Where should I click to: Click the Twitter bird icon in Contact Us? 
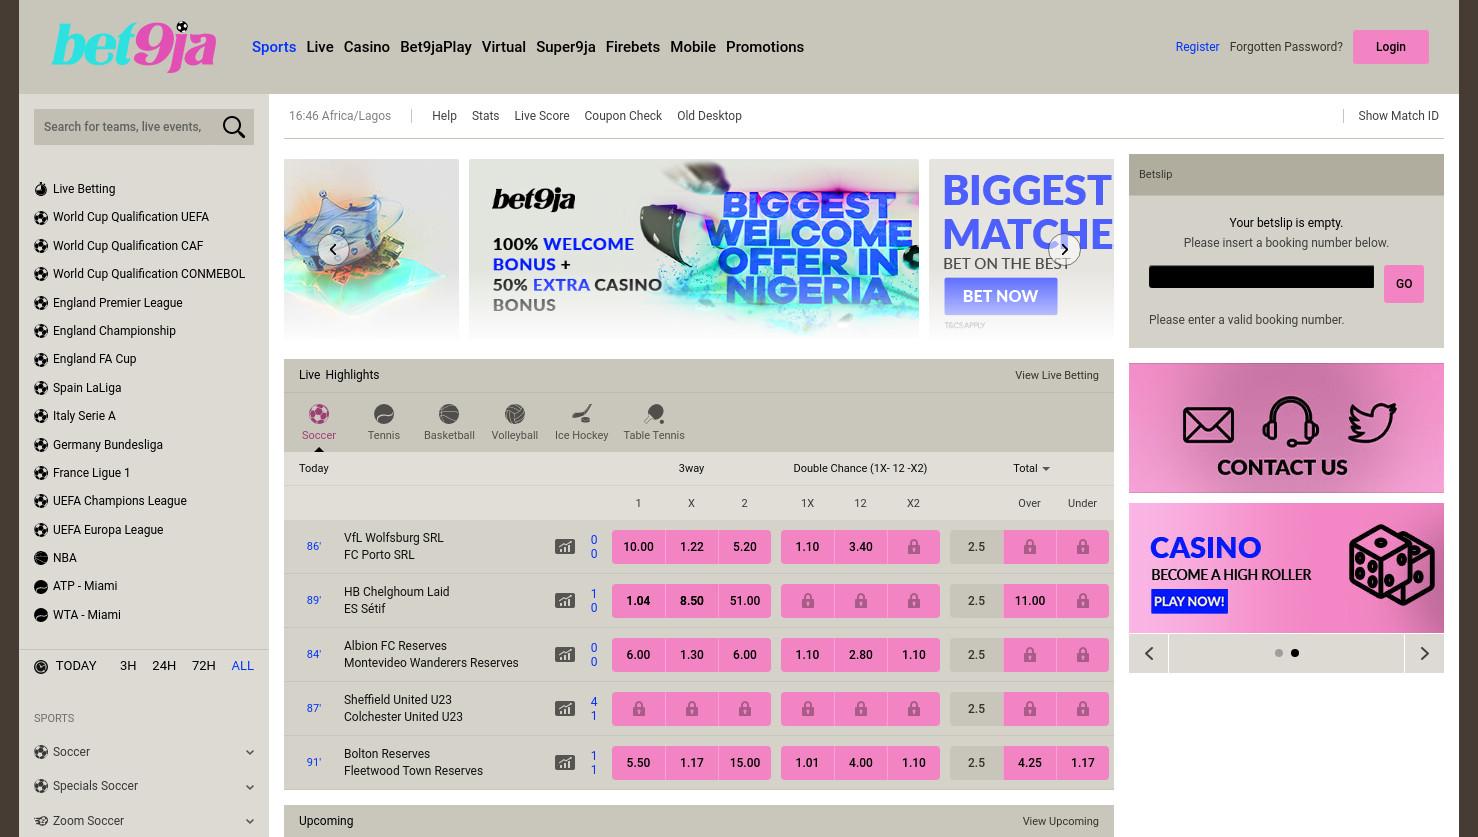tap(1372, 422)
